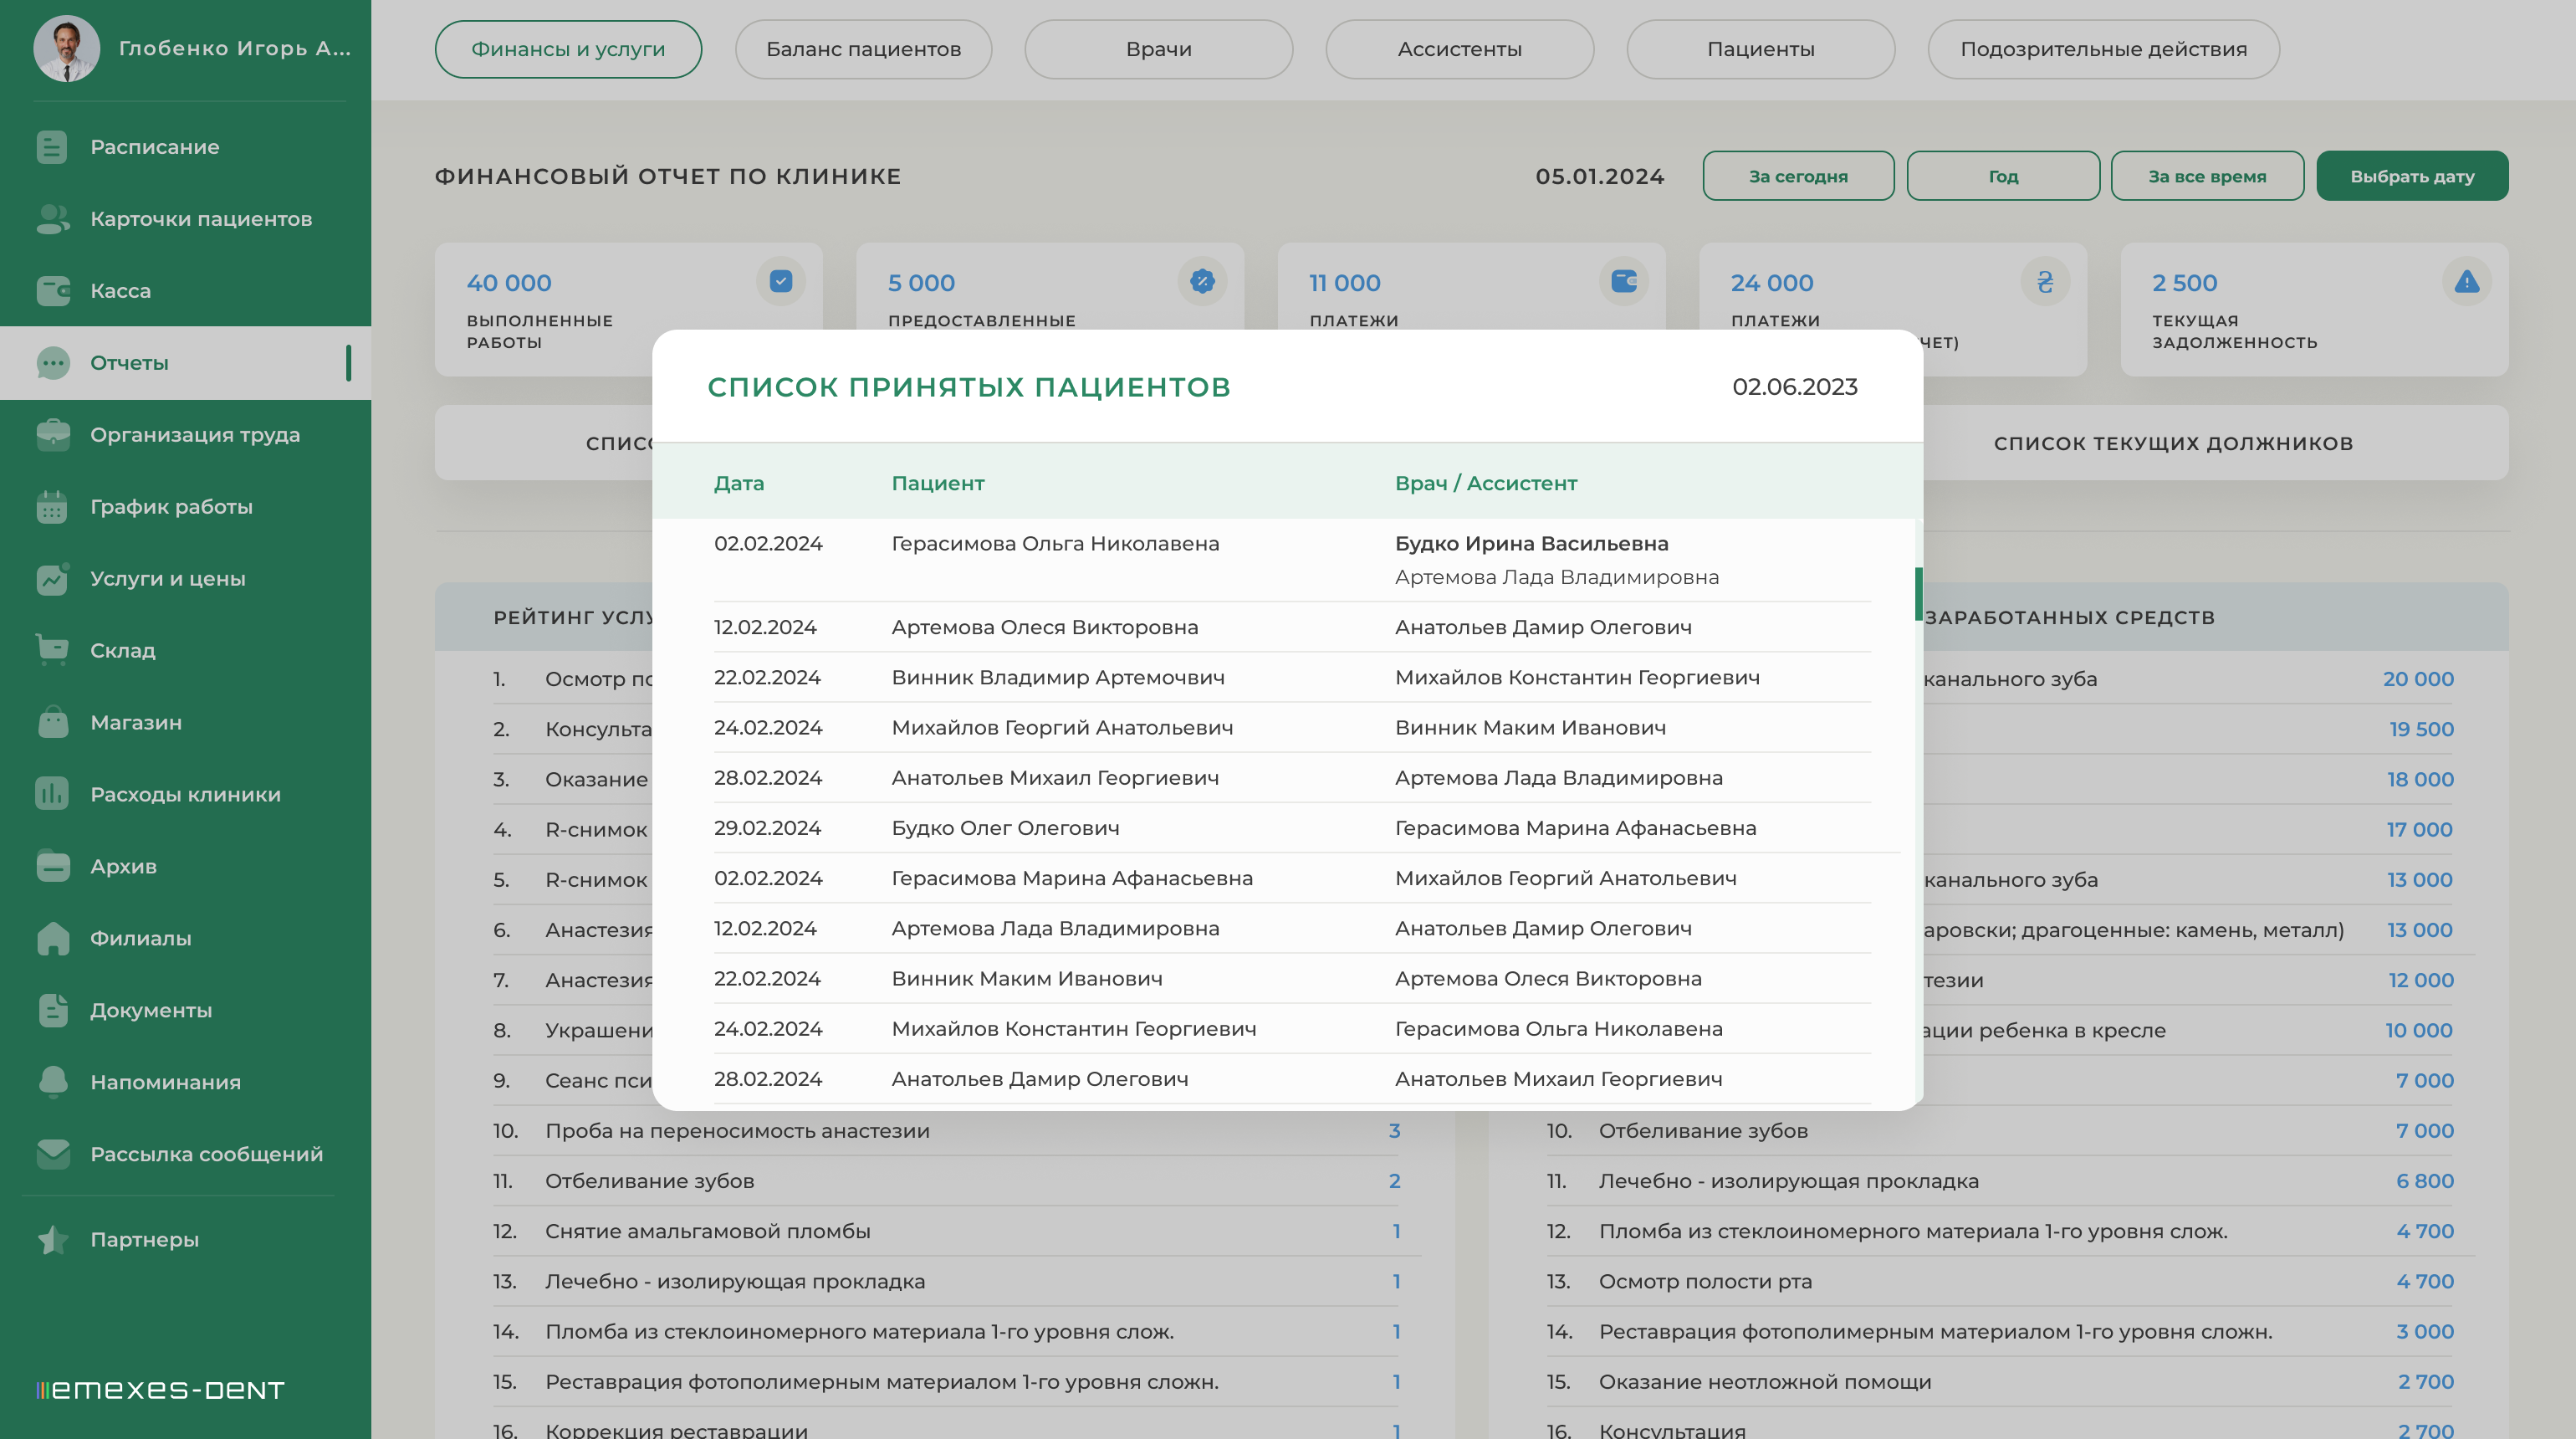This screenshot has width=2576, height=1439.
Task: Open Карточки пациентов menu item
Action: point(201,219)
